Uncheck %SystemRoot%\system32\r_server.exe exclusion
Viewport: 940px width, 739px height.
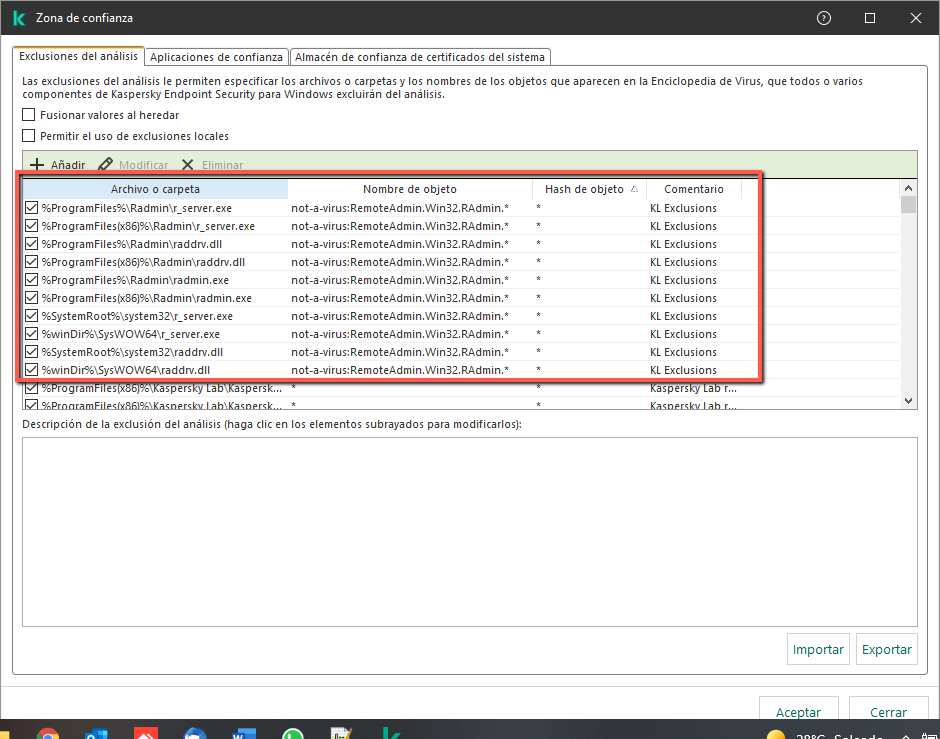click(x=32, y=316)
